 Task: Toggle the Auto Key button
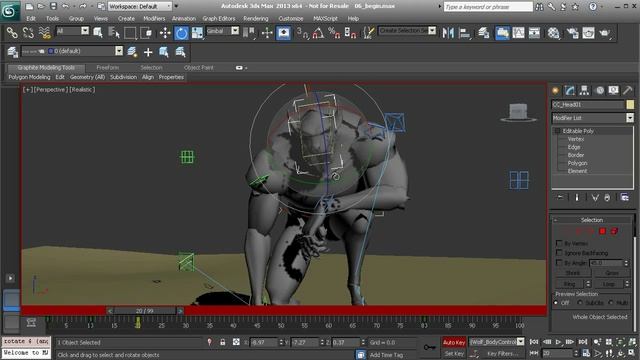point(454,342)
